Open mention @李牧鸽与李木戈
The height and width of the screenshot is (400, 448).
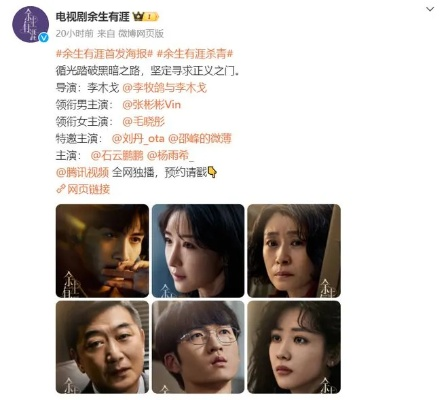(165, 88)
